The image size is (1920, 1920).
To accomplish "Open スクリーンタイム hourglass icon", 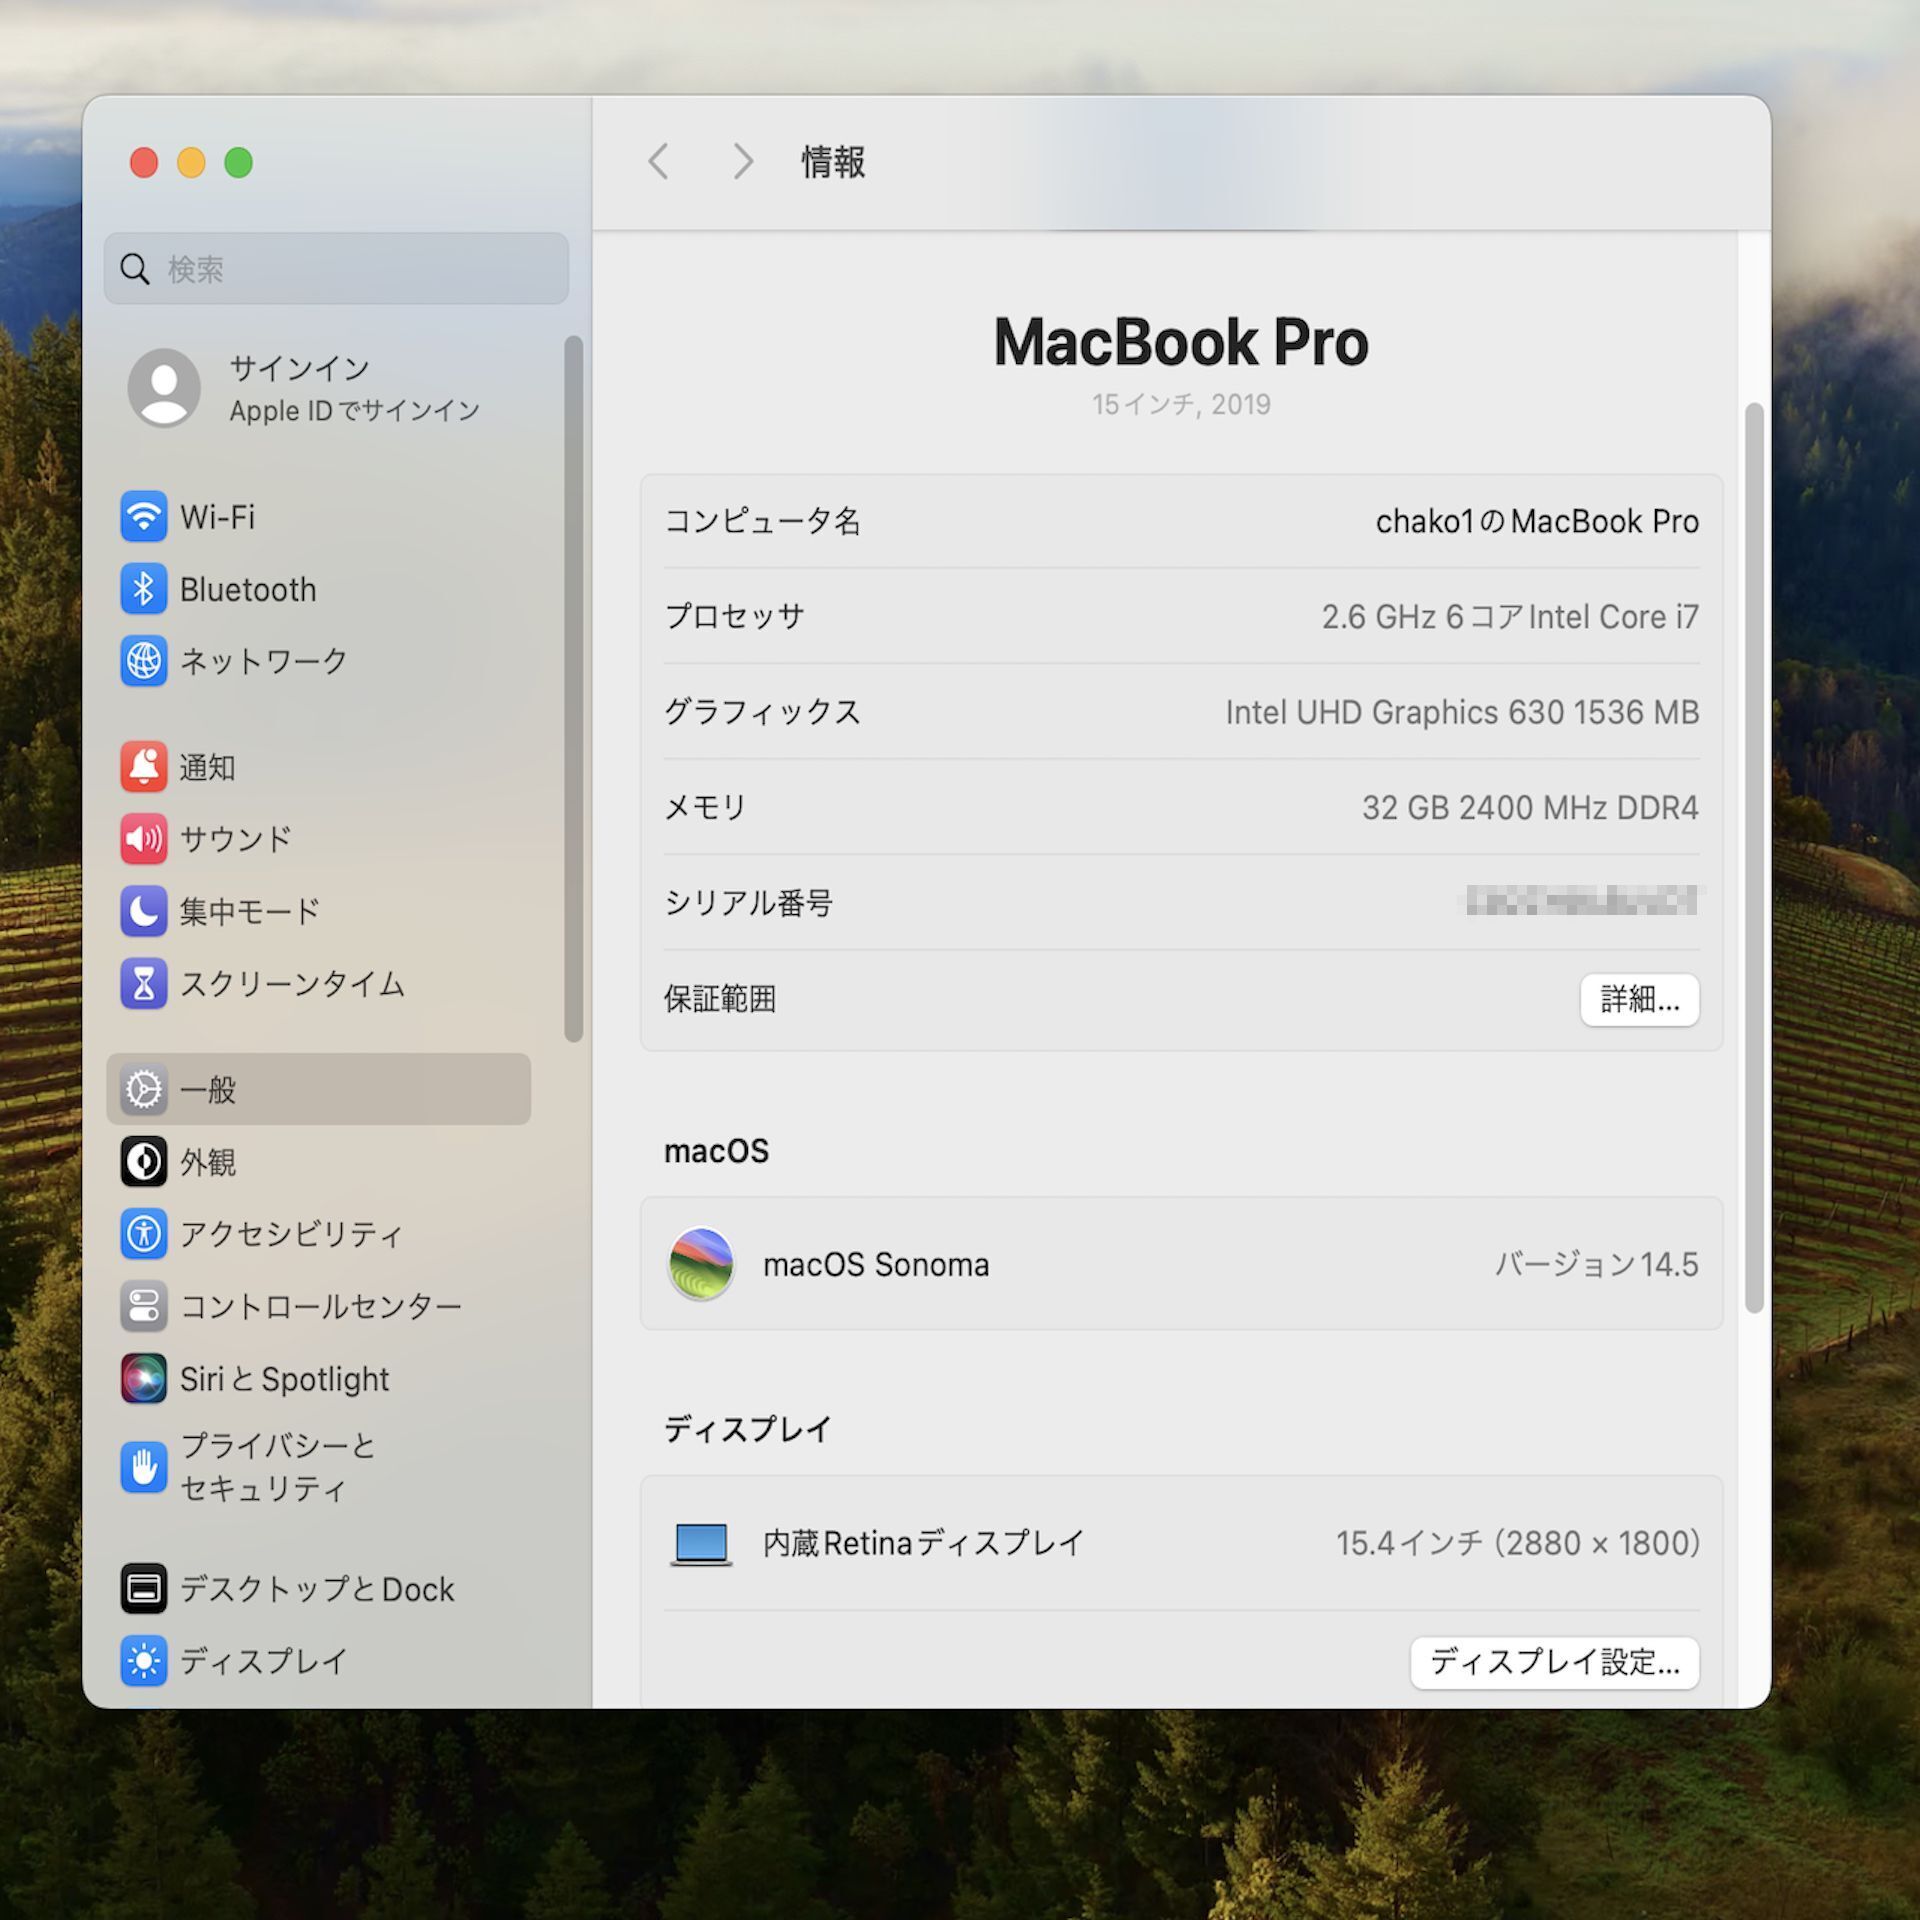I will click(143, 983).
